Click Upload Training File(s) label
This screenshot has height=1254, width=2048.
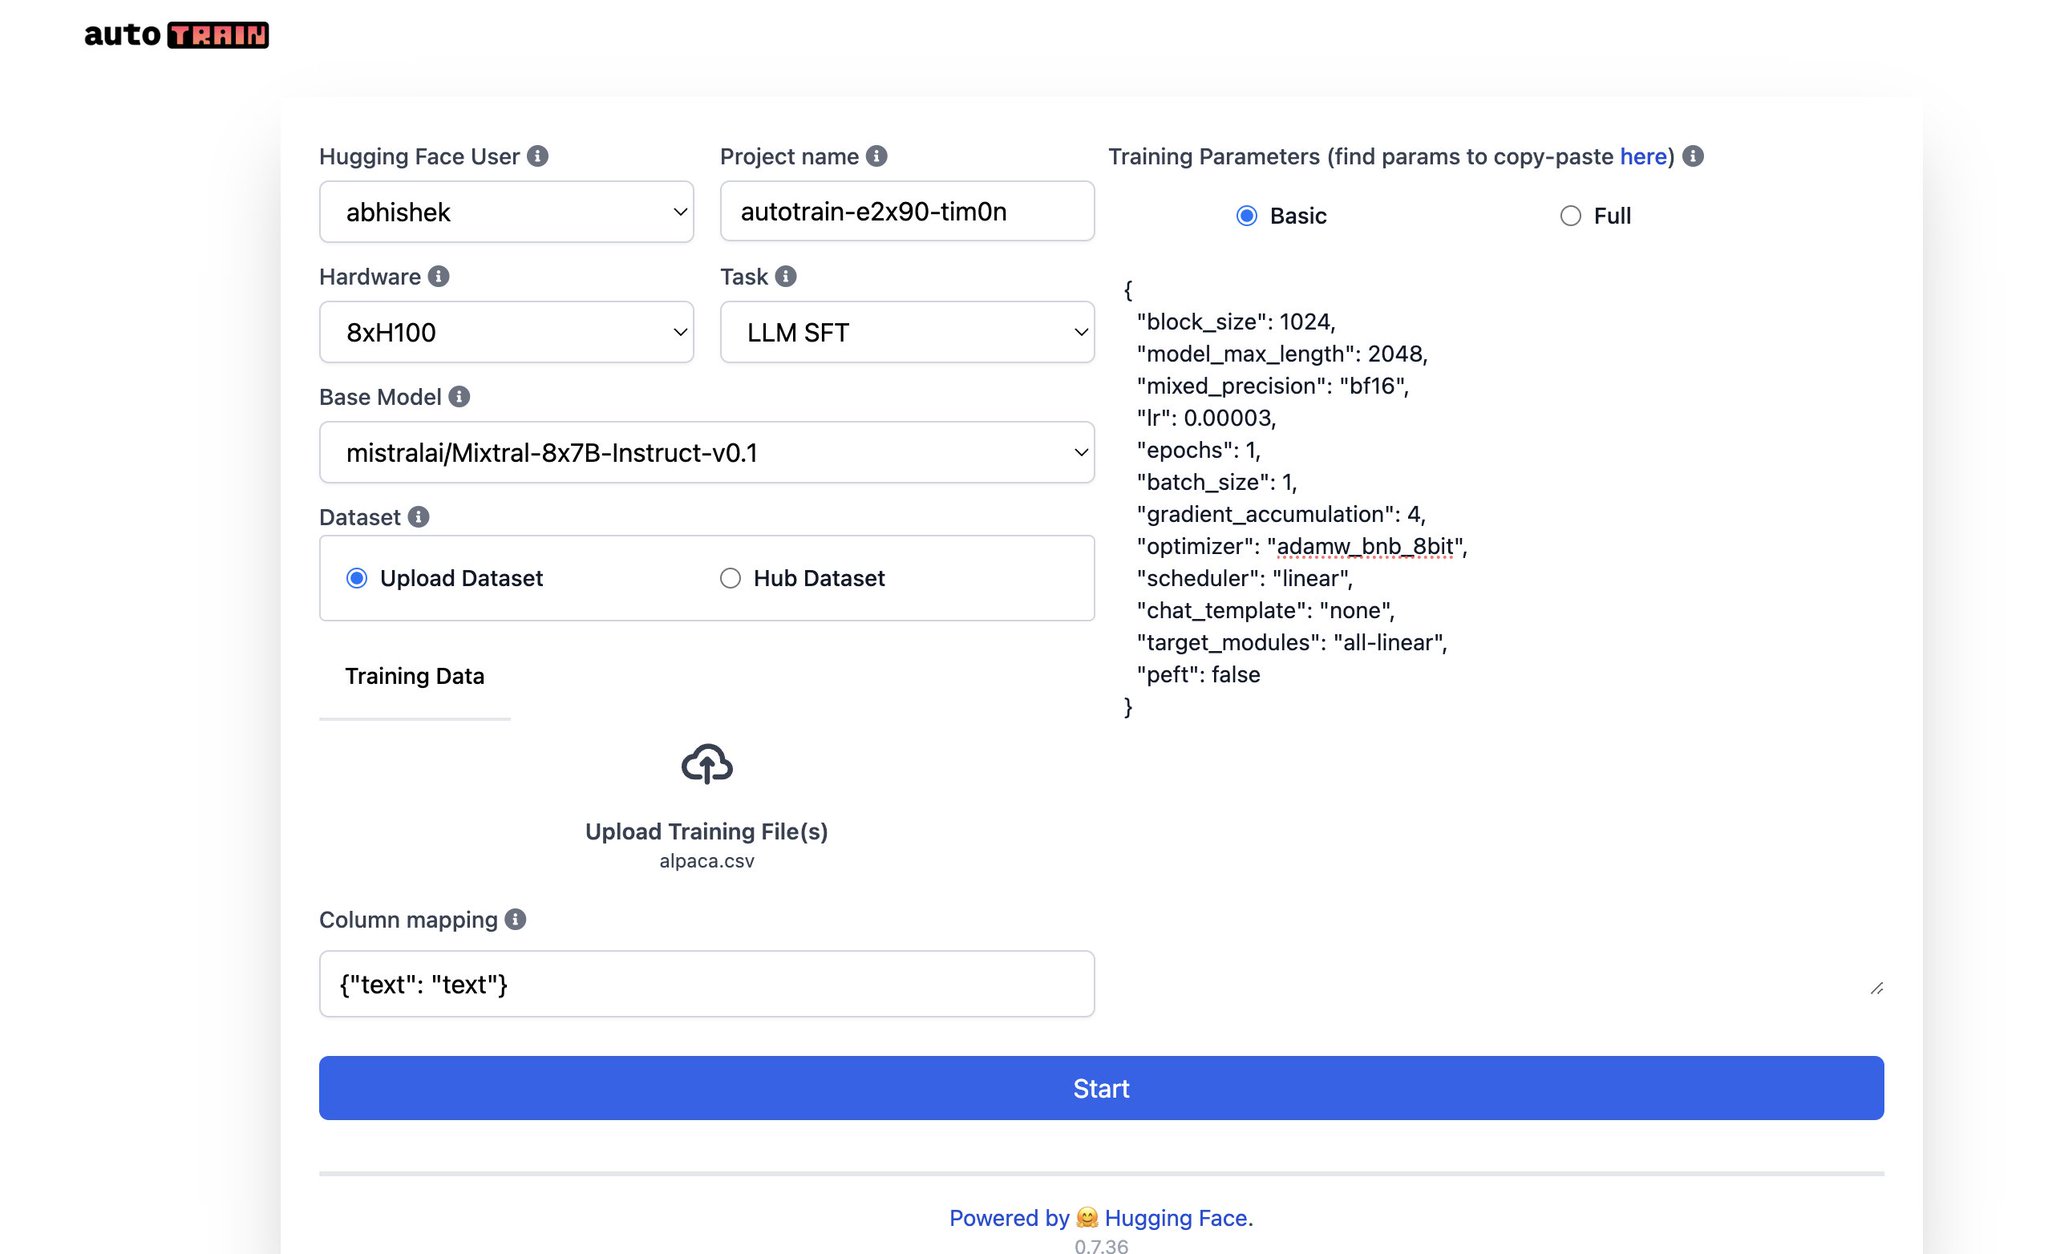[x=707, y=831]
